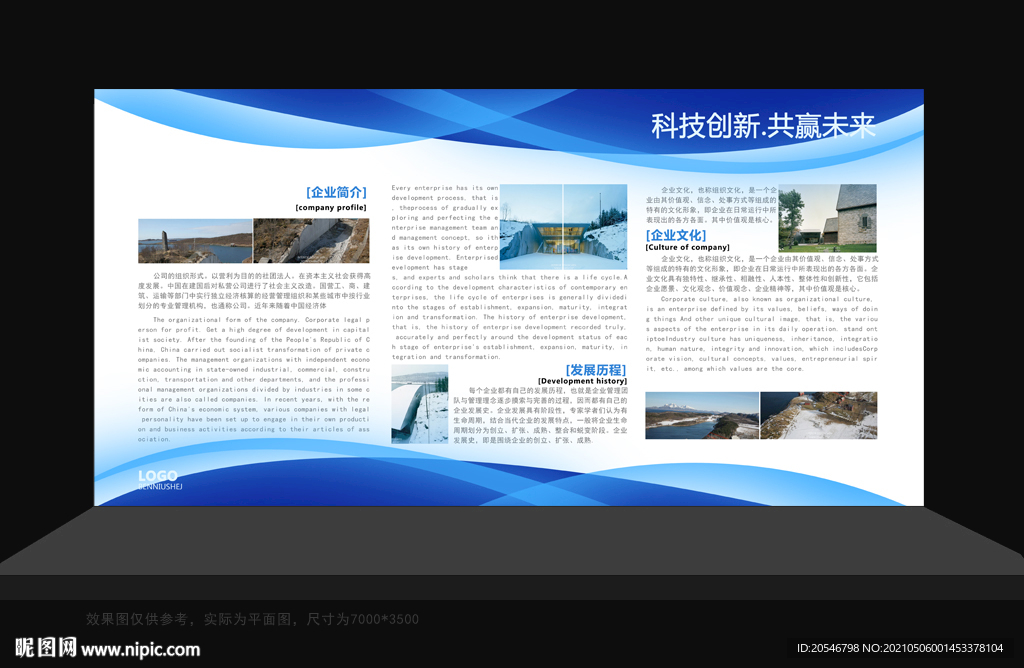Select the [发展历程] heading
Image resolution: width=1024 pixels, height=668 pixels.
[596, 370]
